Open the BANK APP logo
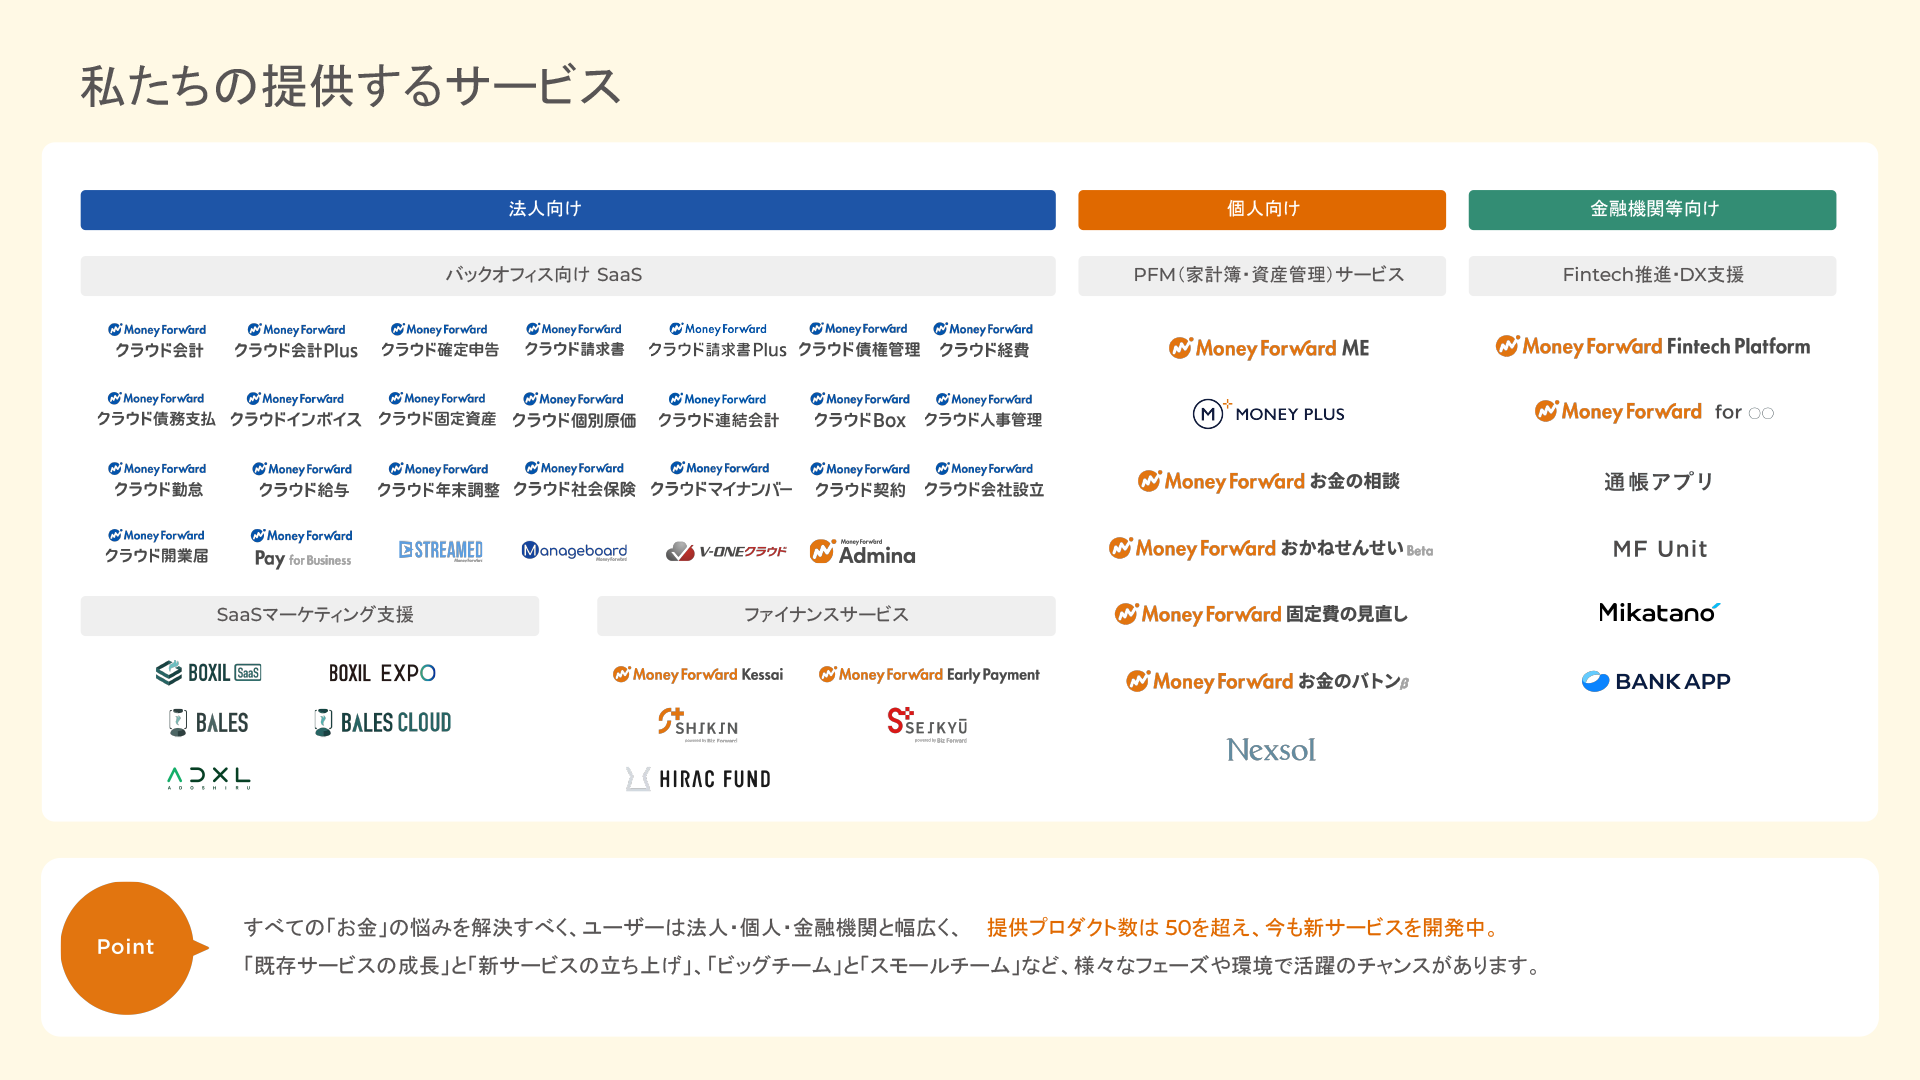The height and width of the screenshot is (1080, 1920). pyautogui.click(x=1656, y=681)
